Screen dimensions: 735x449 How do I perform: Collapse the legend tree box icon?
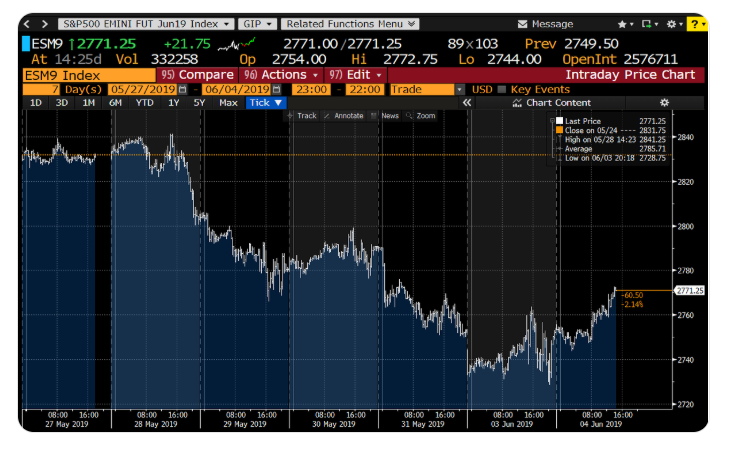552,121
